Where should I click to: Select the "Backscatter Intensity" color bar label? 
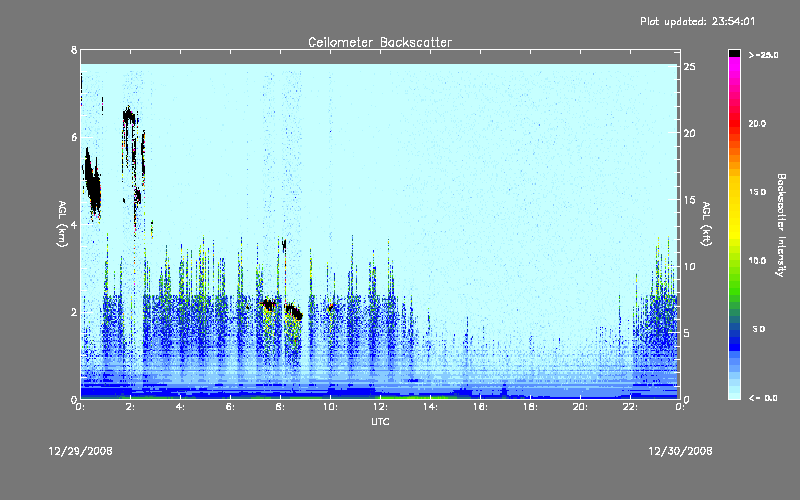click(781, 225)
